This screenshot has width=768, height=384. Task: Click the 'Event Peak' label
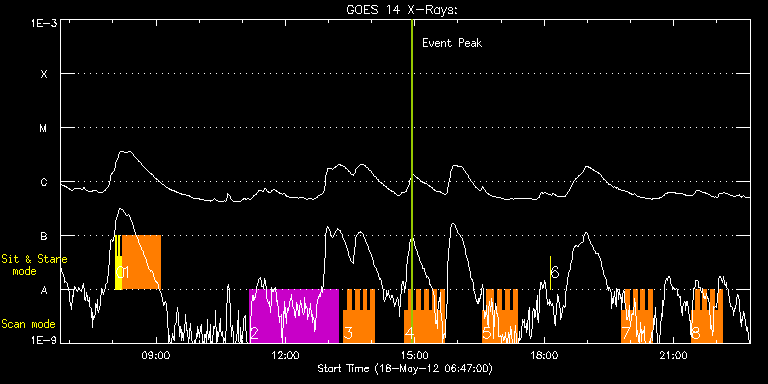(452, 43)
